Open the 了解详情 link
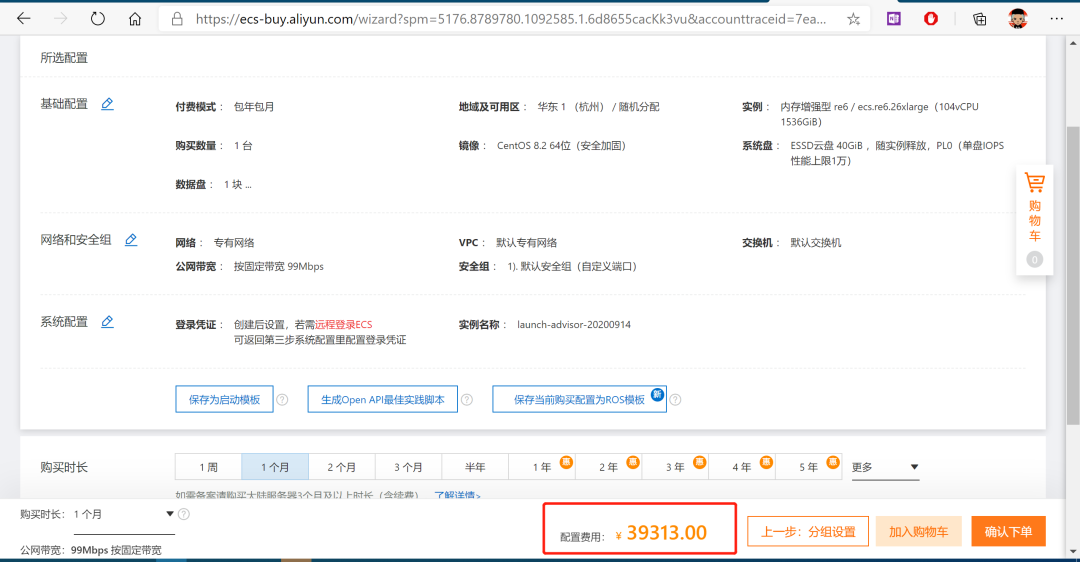This screenshot has width=1080, height=562. click(457, 495)
